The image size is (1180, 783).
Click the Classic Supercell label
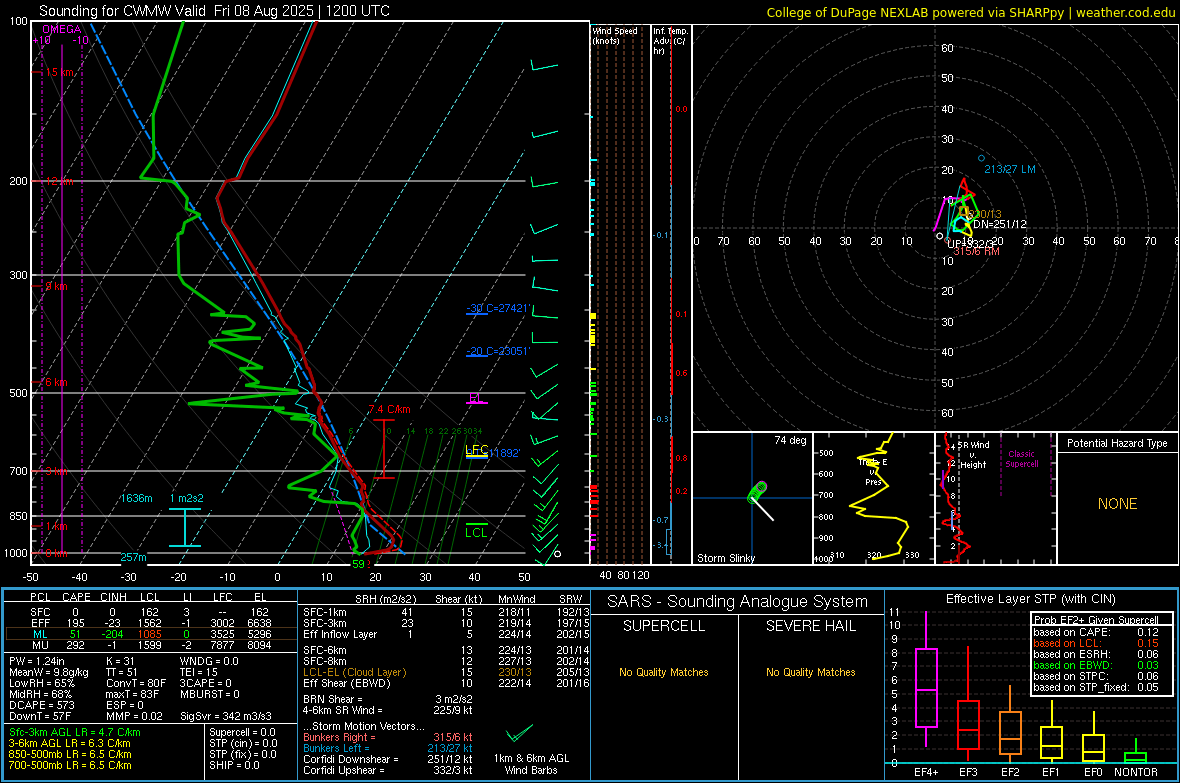click(1021, 459)
